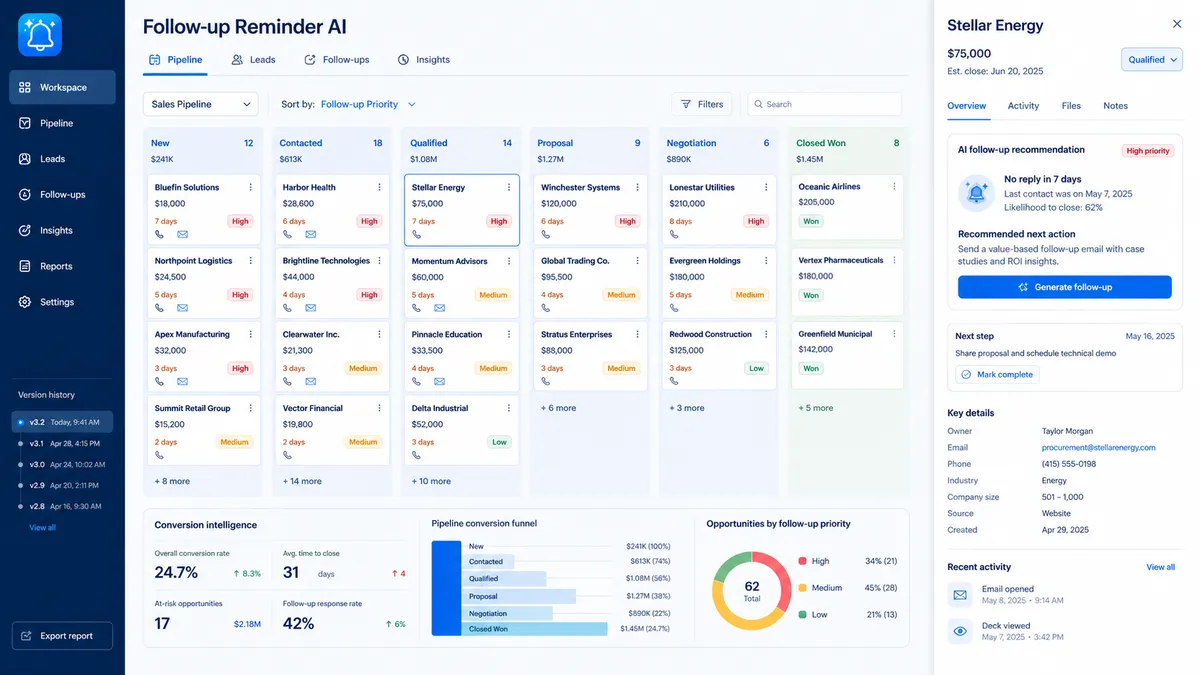Go to Workspace in sidebar
Viewport: 1200px width, 675px height.
pos(63,87)
